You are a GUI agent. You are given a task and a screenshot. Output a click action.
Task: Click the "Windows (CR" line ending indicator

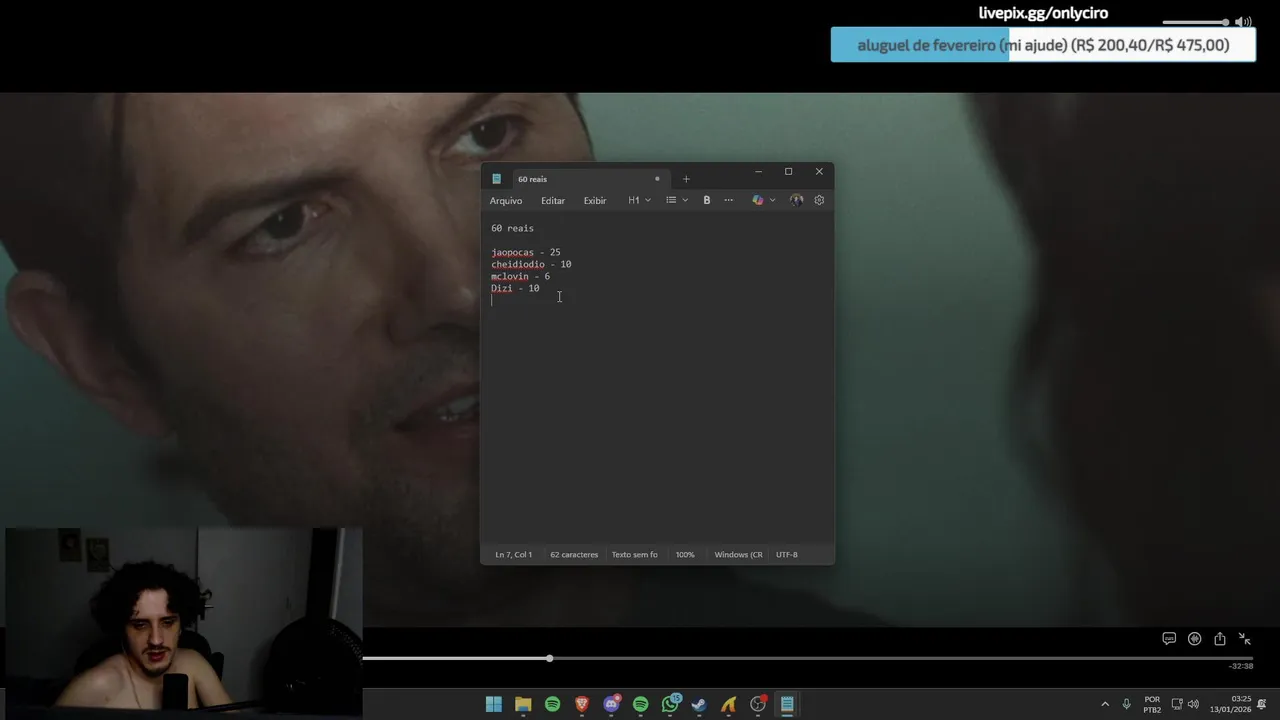[x=738, y=554]
